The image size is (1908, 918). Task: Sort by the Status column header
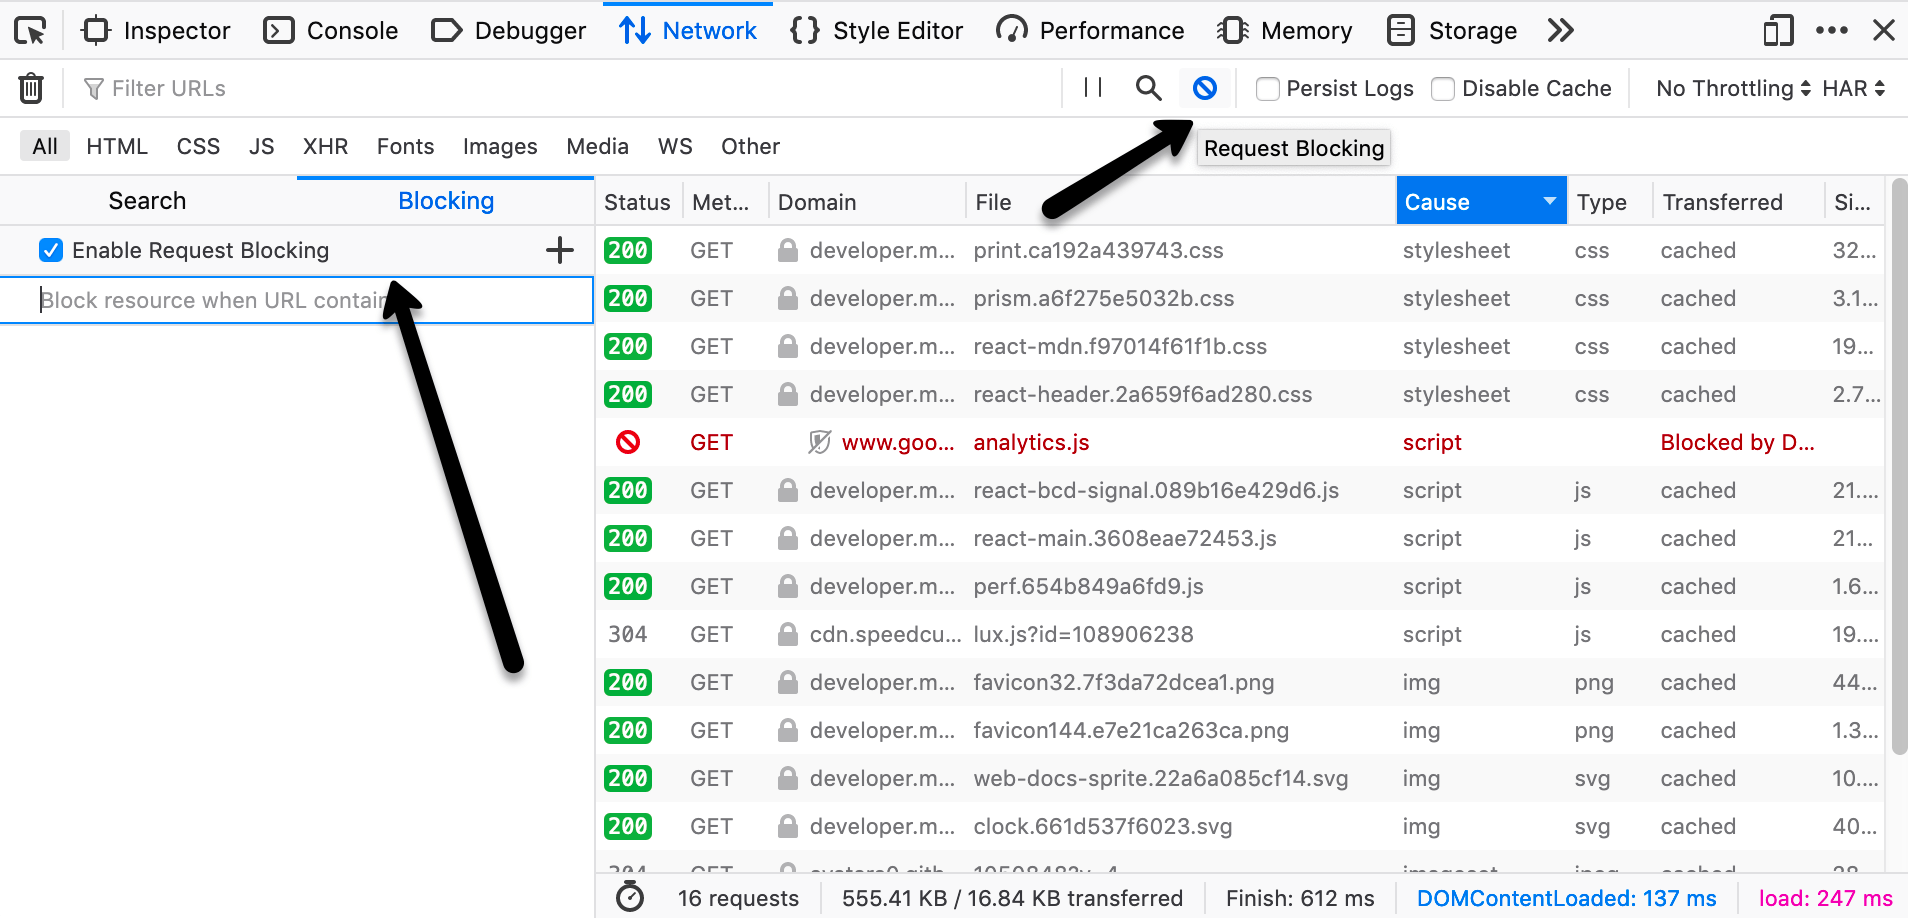tap(638, 202)
